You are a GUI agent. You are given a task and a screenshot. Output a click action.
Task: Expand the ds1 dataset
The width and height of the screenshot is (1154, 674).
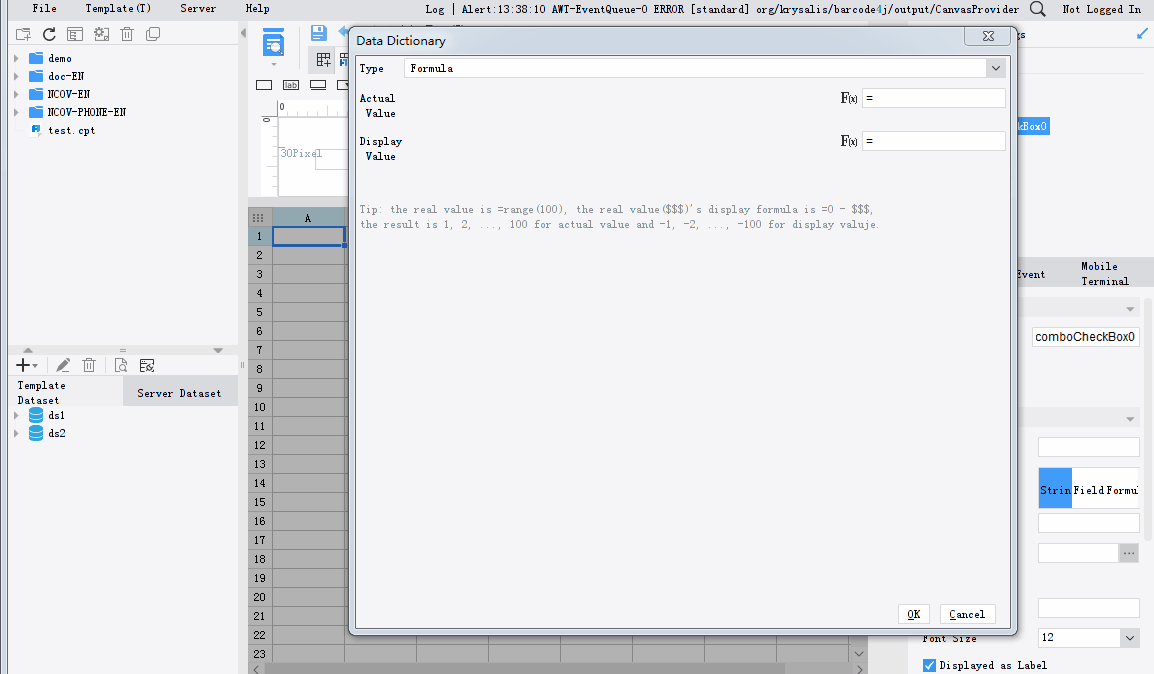14,414
